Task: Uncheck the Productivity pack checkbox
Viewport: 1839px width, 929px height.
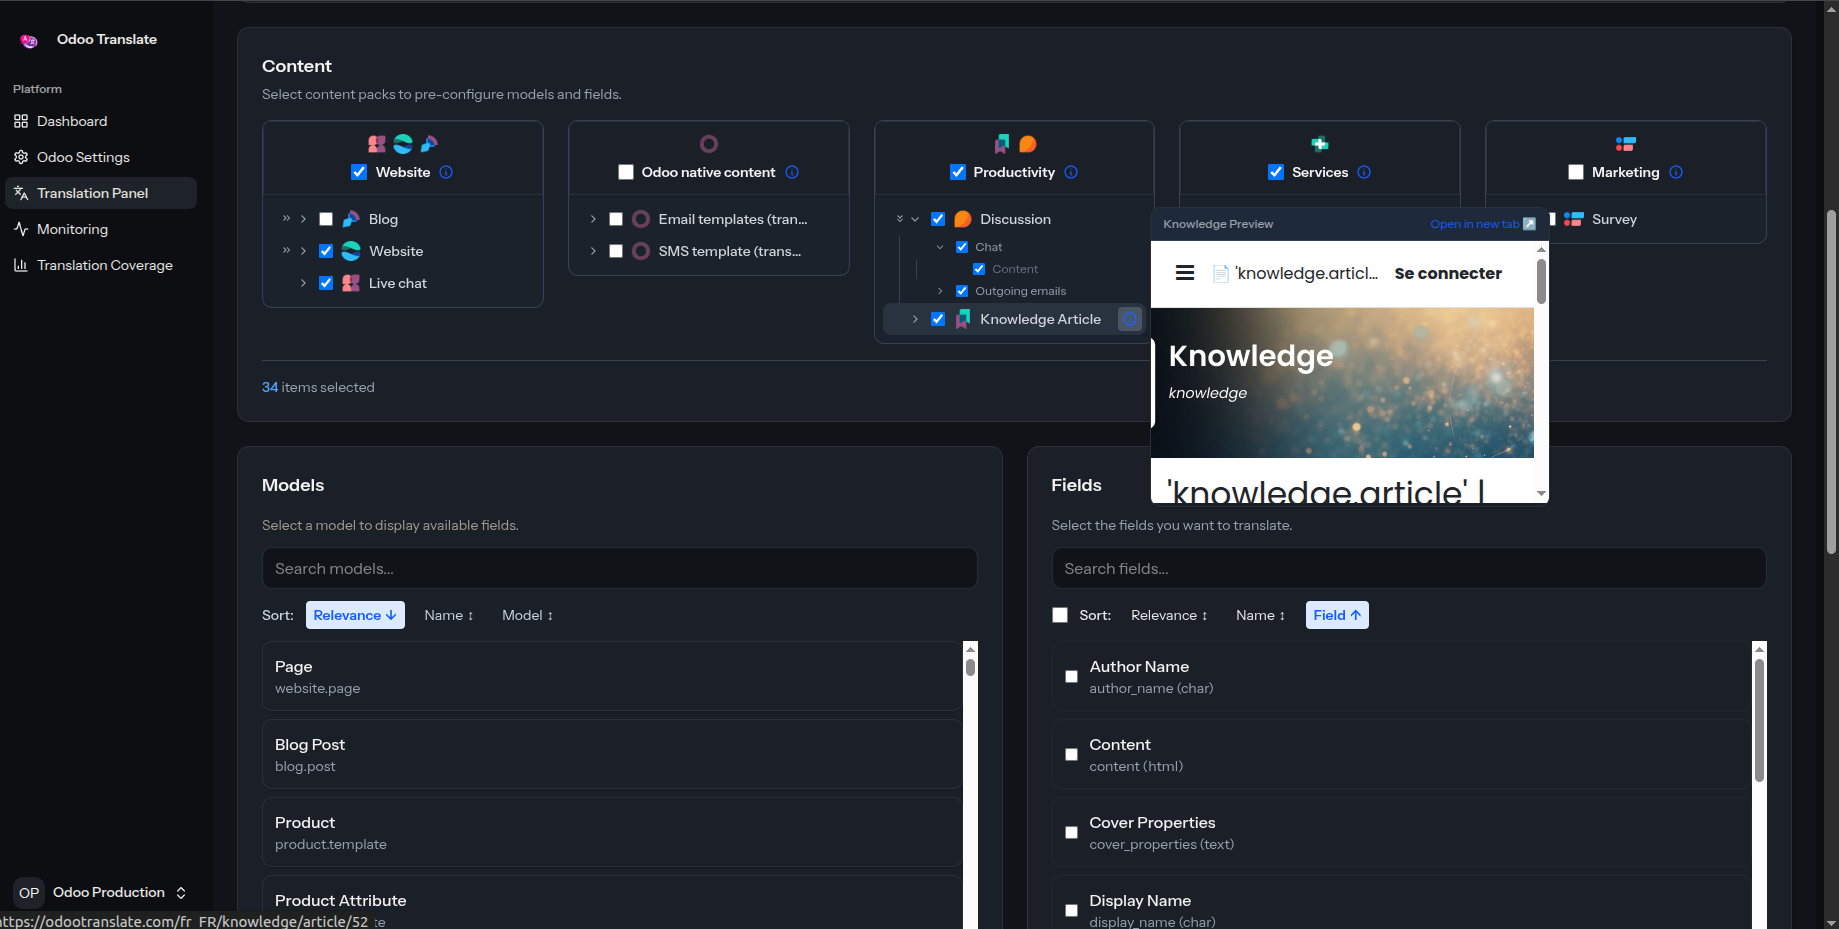Action: coord(958,172)
